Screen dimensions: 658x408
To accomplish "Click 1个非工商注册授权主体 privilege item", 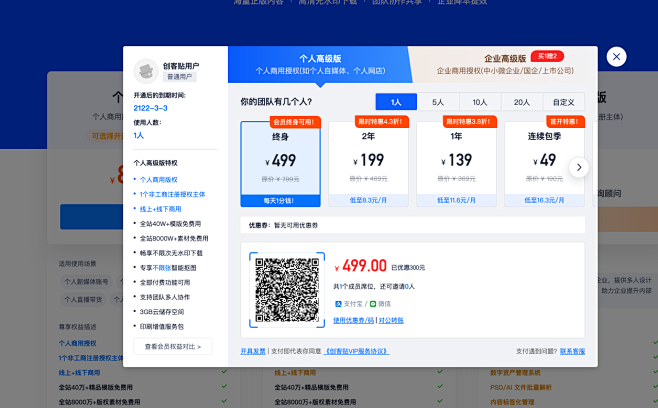I will (172, 194).
